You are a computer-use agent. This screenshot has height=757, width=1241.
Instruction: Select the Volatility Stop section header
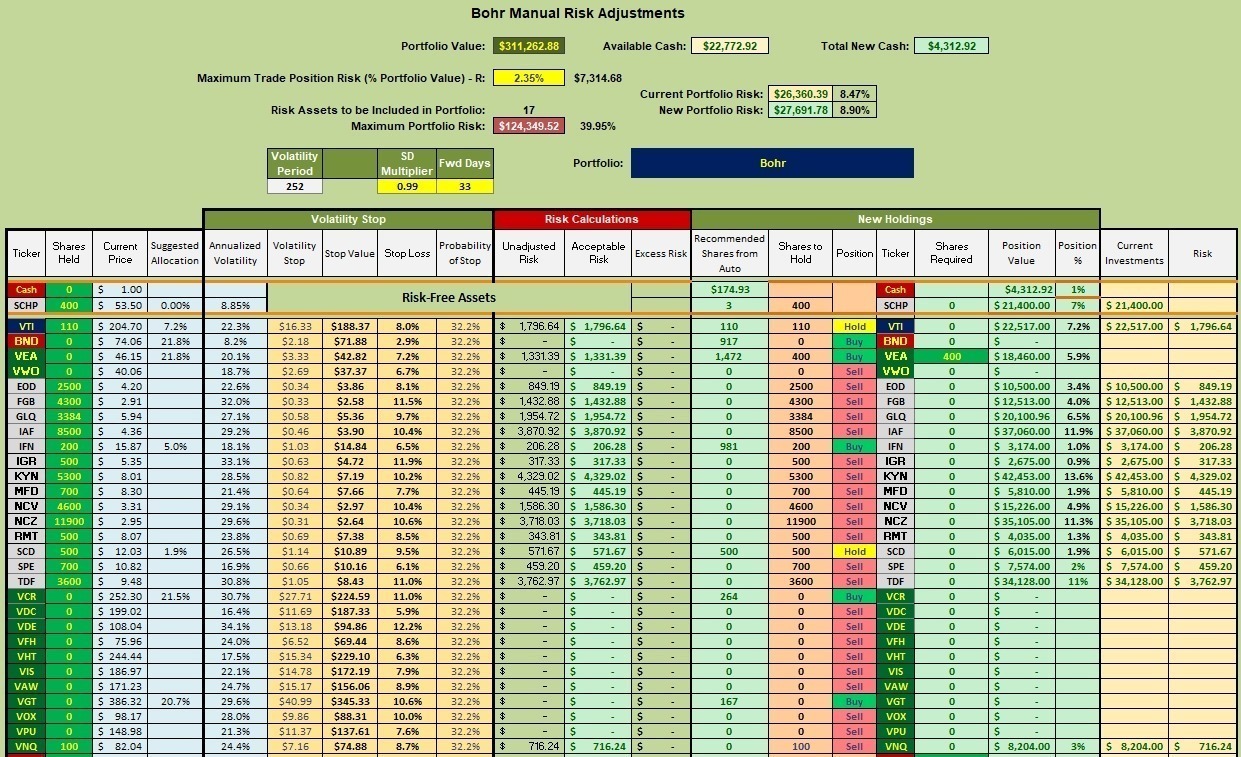tap(348, 219)
